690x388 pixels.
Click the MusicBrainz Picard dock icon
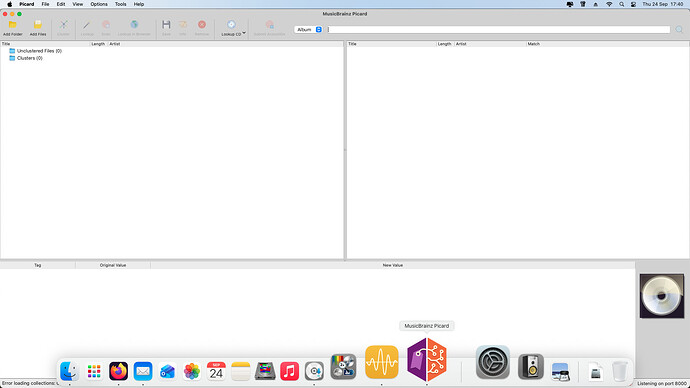tap(427, 359)
